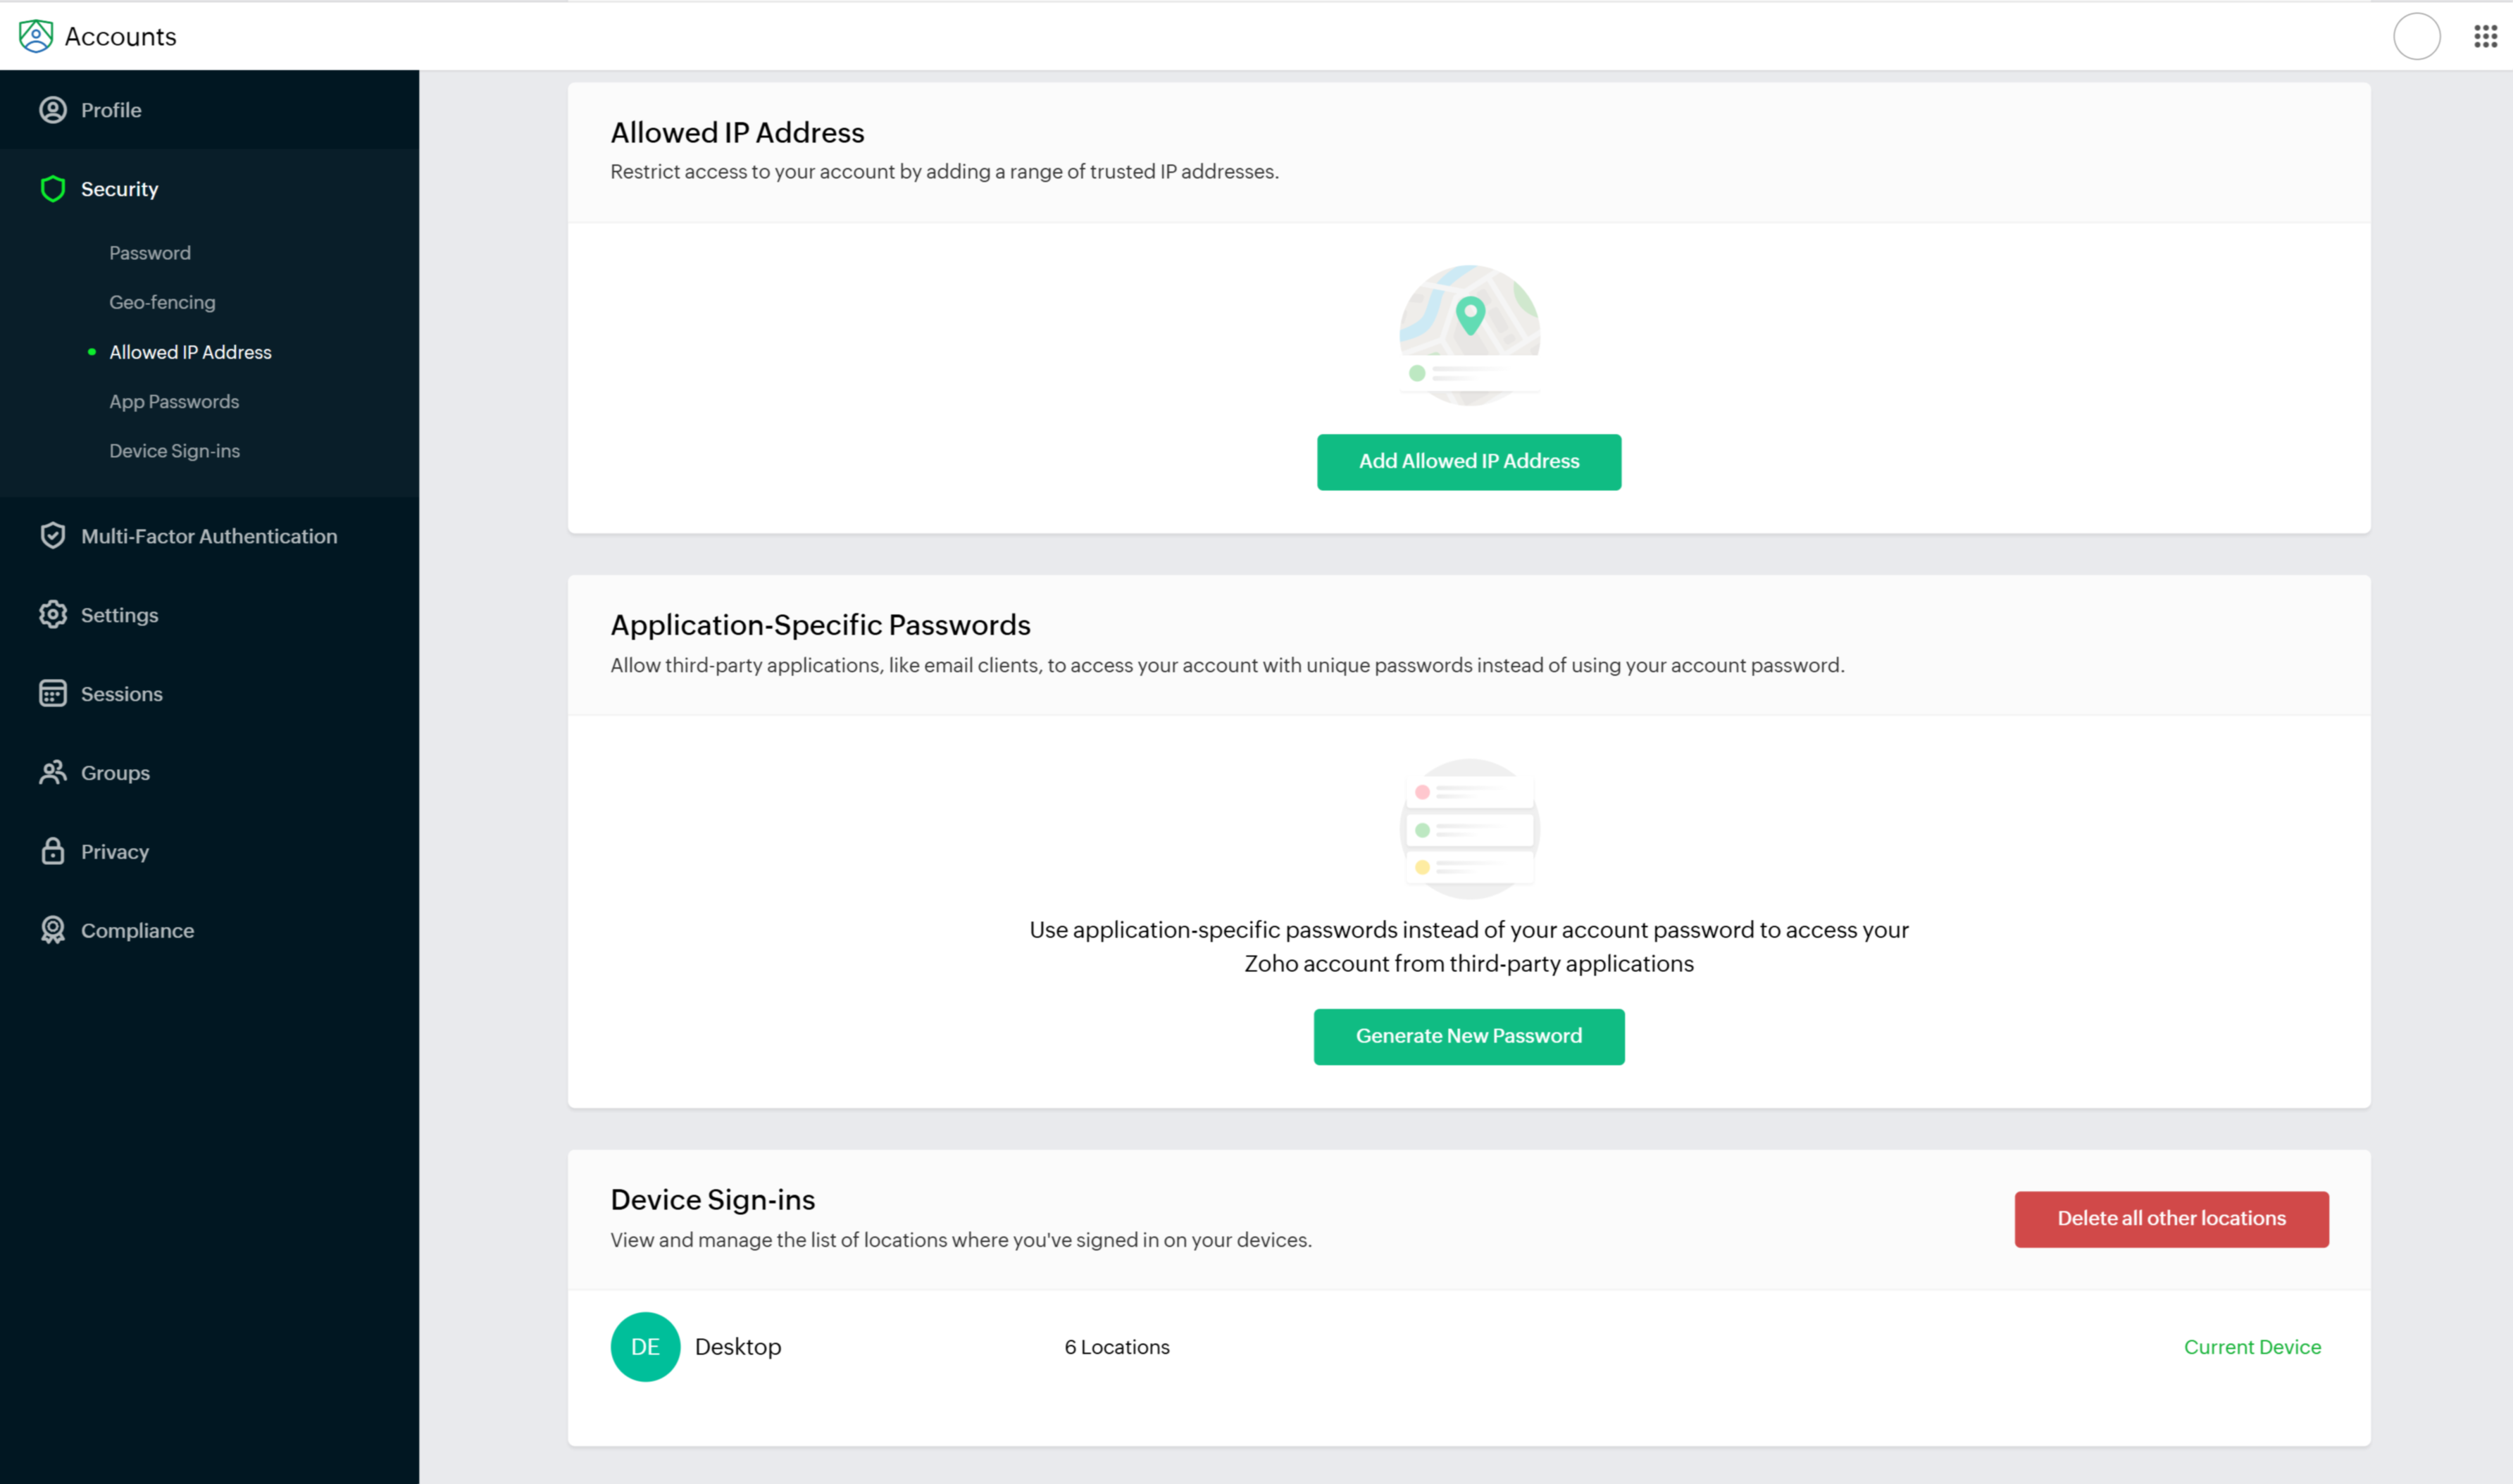Click the Generate New Password button
Viewport: 2513px width, 1484px height.
point(1468,1036)
